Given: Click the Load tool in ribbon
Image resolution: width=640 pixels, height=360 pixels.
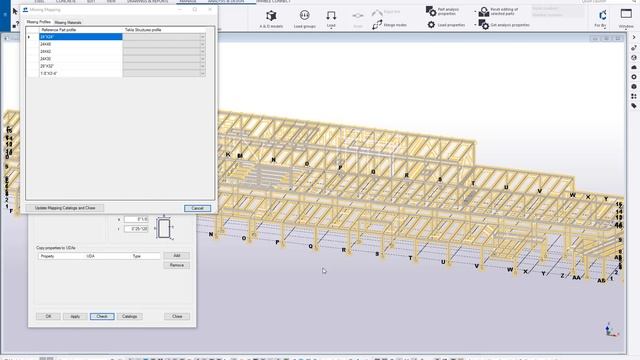Looking at the screenshot, I should coord(331,19).
